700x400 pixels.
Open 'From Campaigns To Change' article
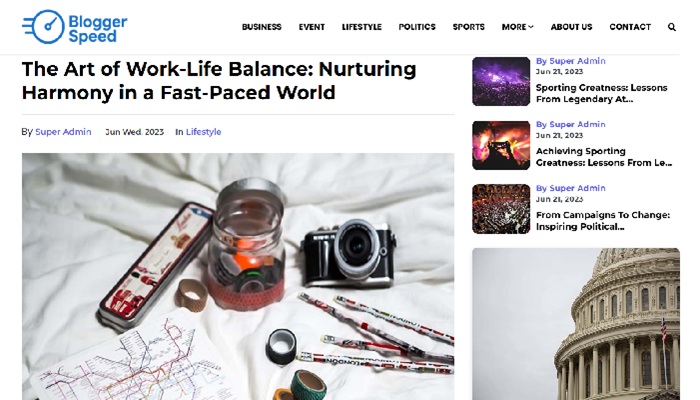[603, 221]
